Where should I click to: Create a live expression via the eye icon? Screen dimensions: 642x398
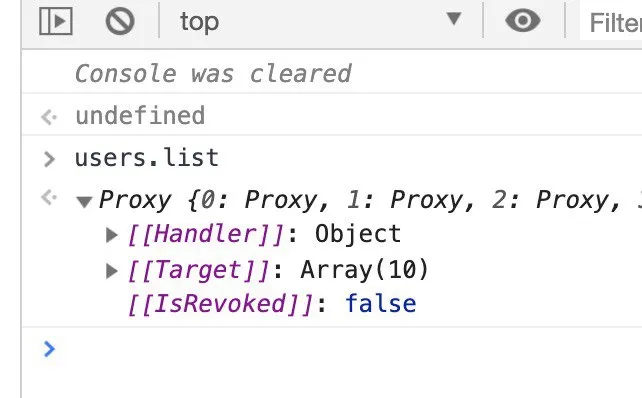[x=523, y=20]
